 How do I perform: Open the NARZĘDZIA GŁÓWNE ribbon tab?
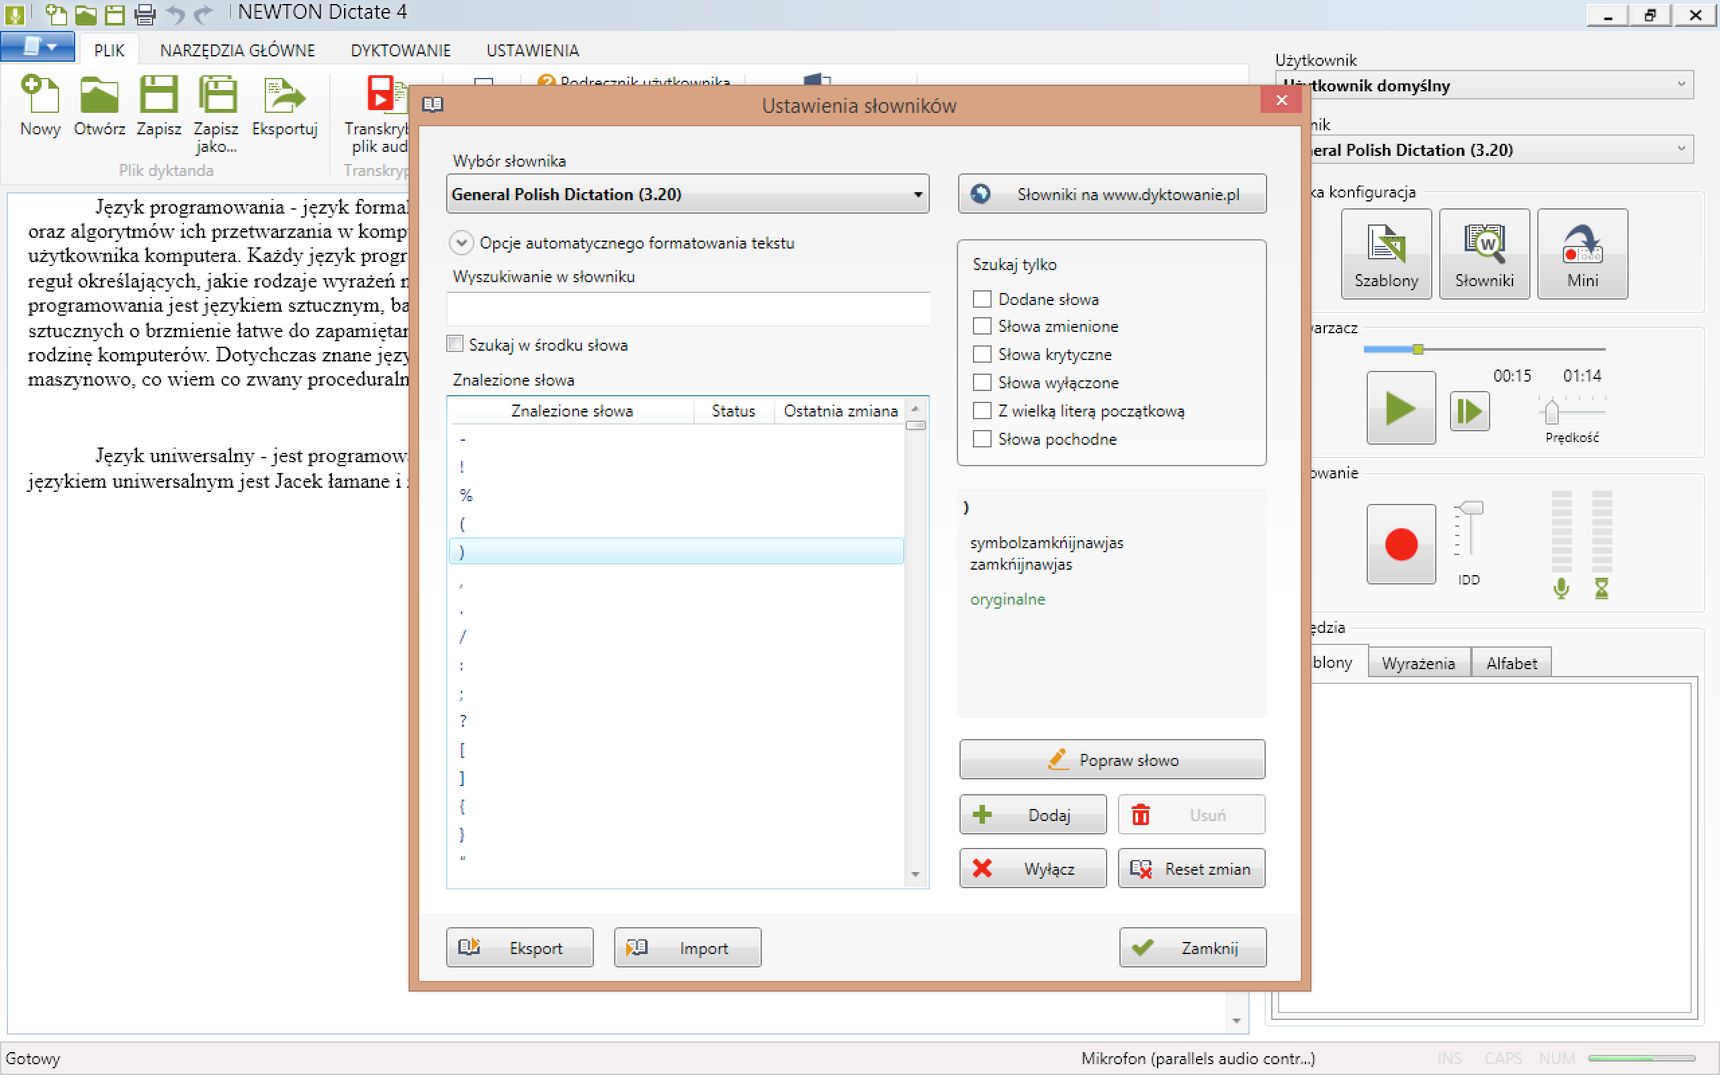coord(237,50)
